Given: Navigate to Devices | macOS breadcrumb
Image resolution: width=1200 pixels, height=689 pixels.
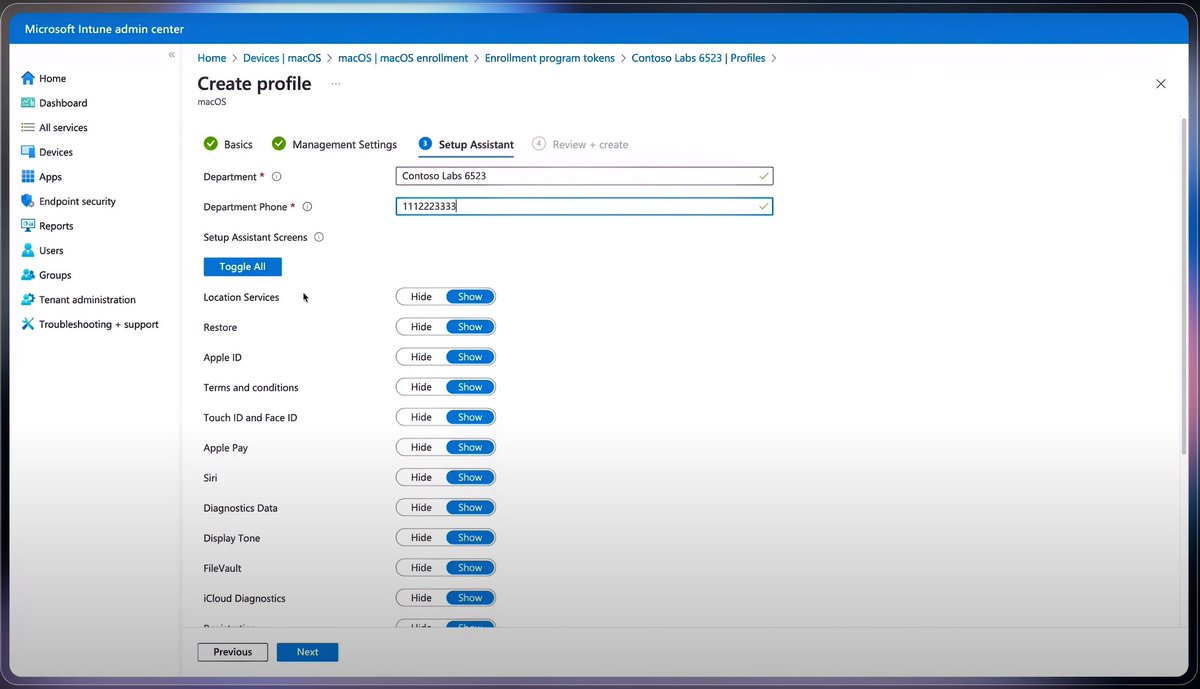Looking at the screenshot, I should tap(283, 58).
